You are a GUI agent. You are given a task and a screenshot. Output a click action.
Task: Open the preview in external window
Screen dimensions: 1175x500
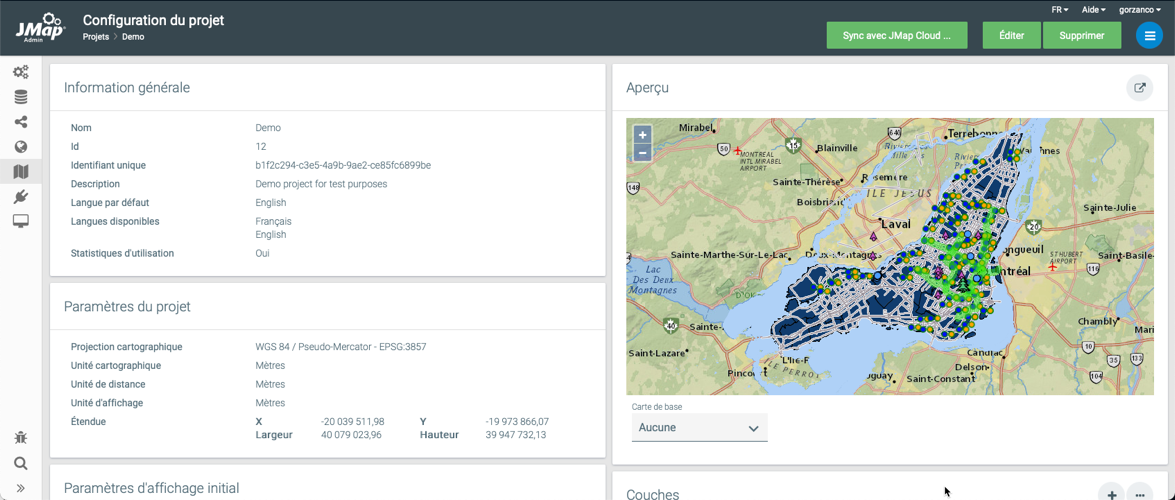click(x=1139, y=88)
